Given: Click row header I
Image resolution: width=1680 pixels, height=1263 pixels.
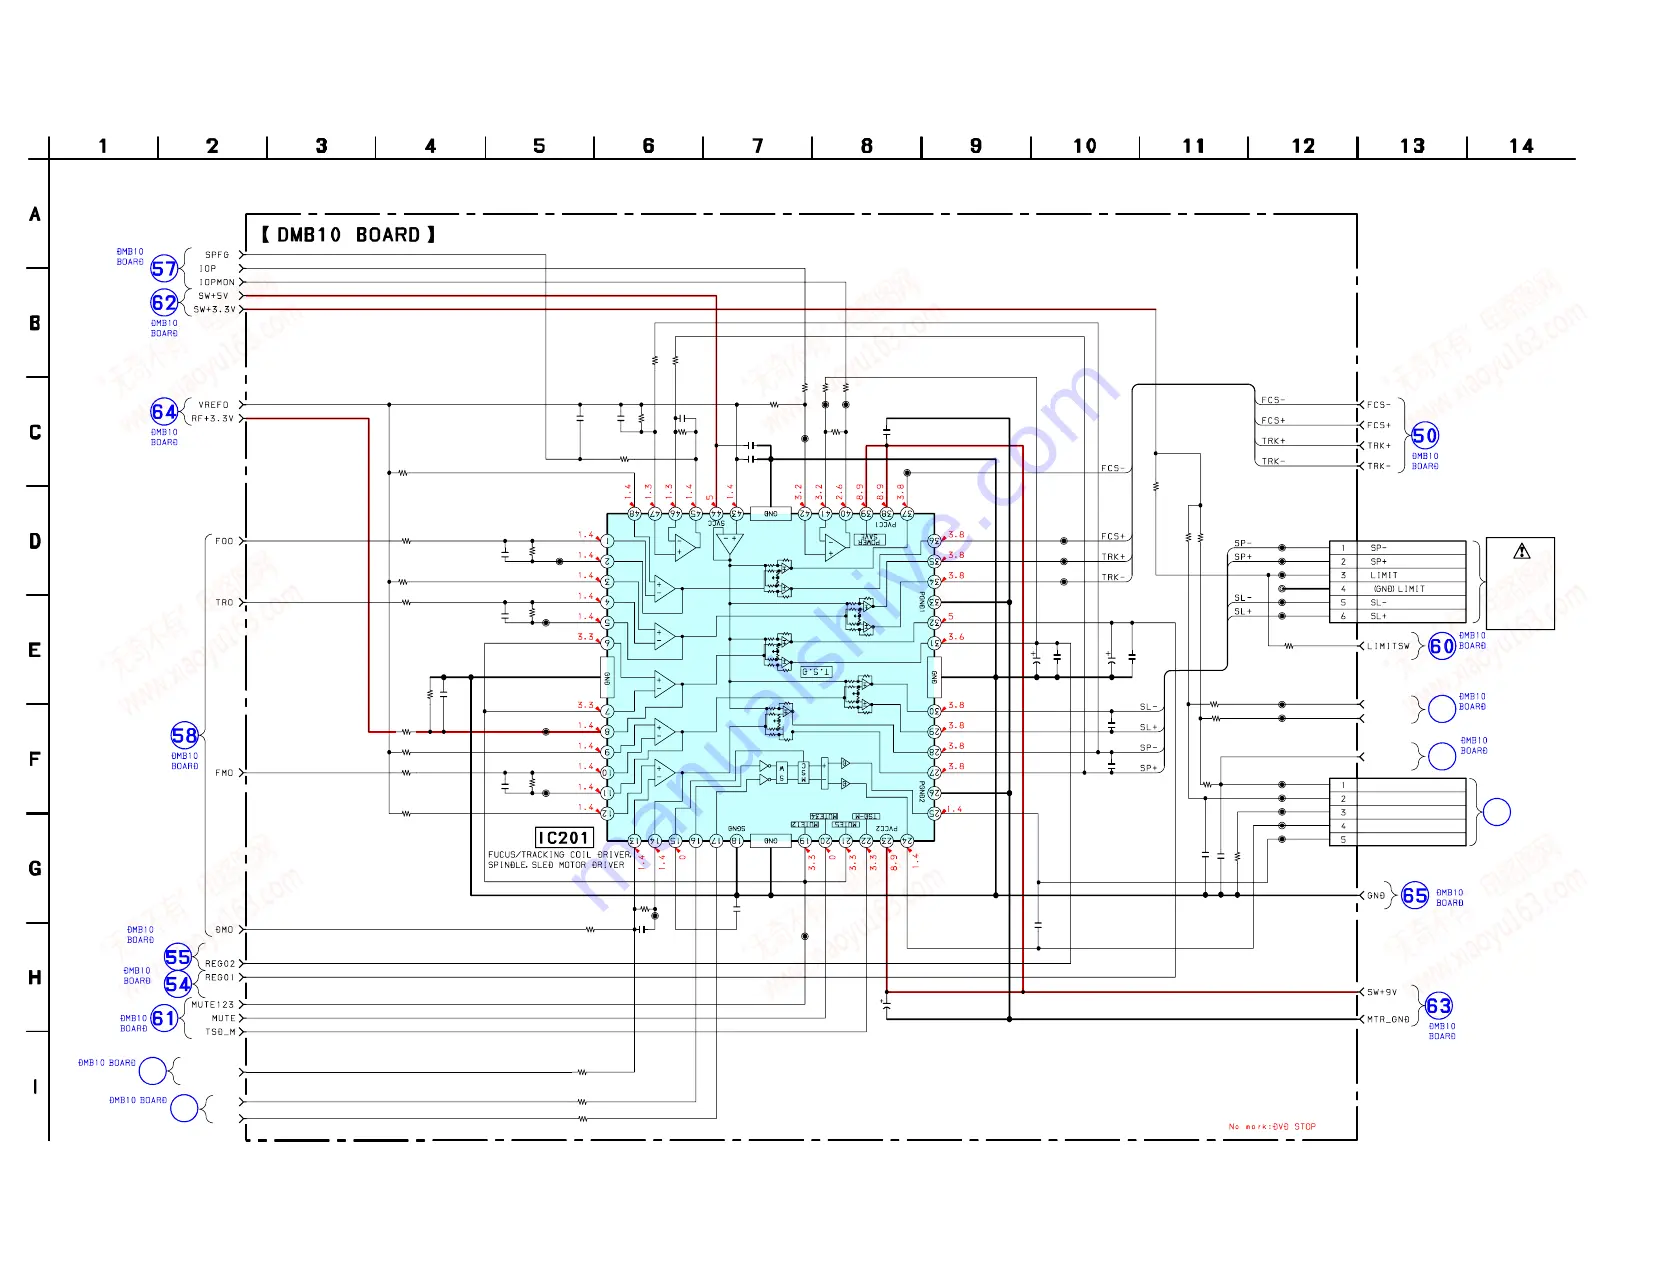Looking at the screenshot, I should [x=35, y=1086].
